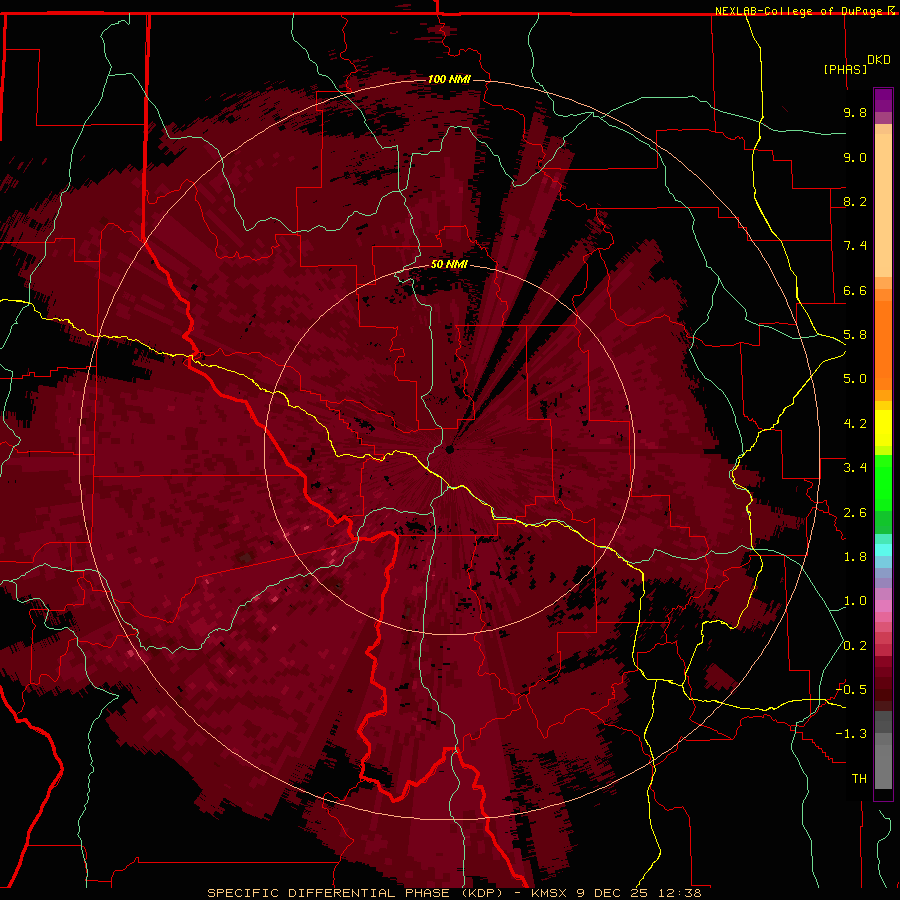Click the -0.5 legend value
The image size is (900, 900).
click(852, 689)
